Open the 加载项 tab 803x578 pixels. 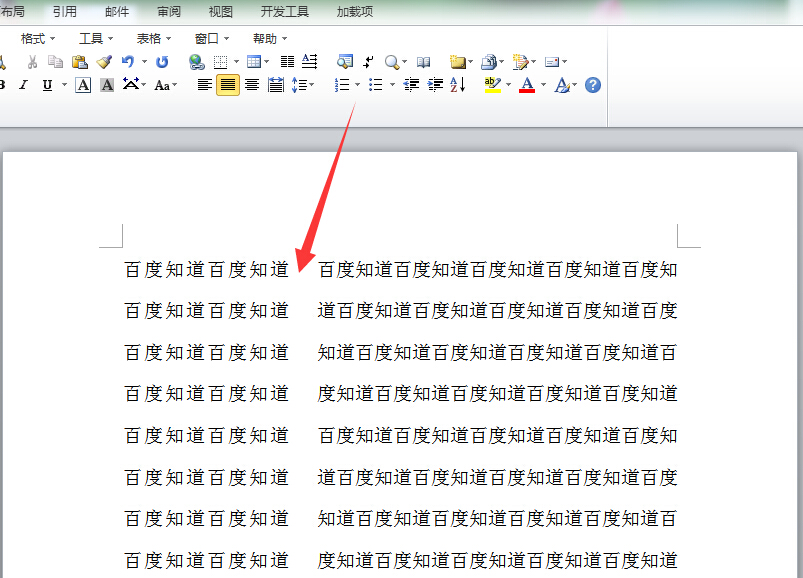[x=354, y=11]
